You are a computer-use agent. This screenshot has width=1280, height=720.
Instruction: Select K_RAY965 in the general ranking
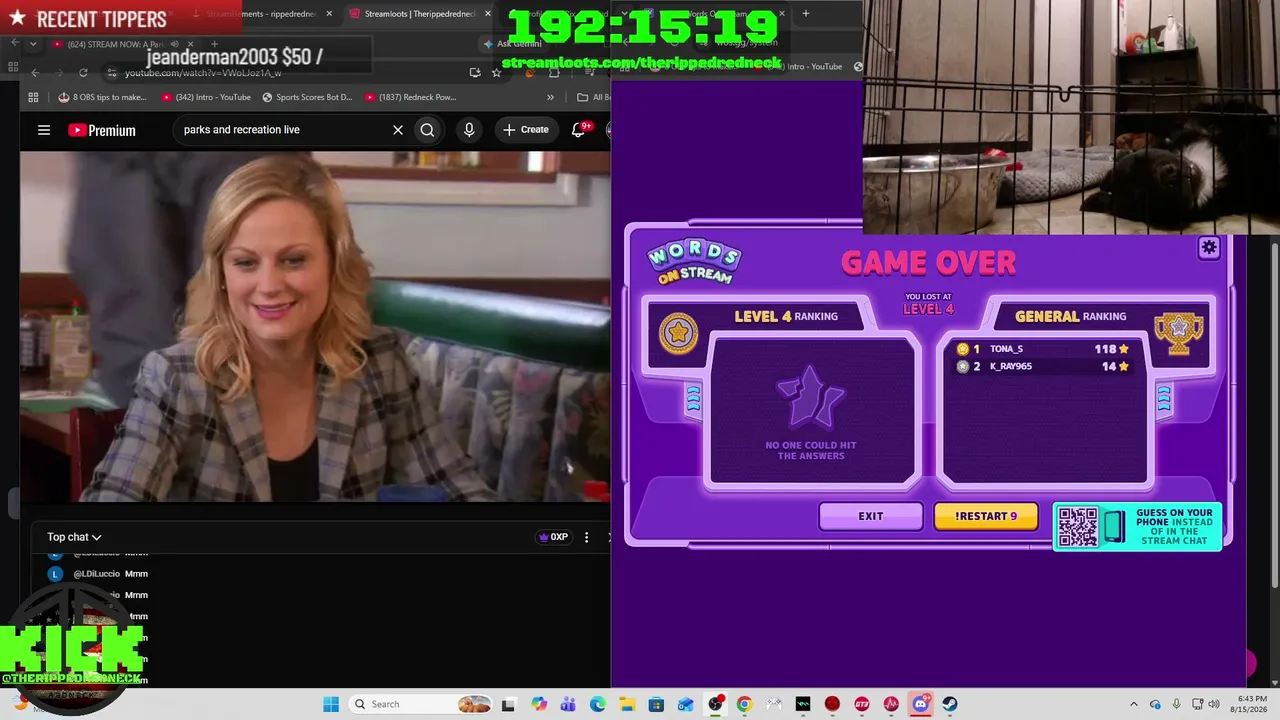click(x=1044, y=366)
